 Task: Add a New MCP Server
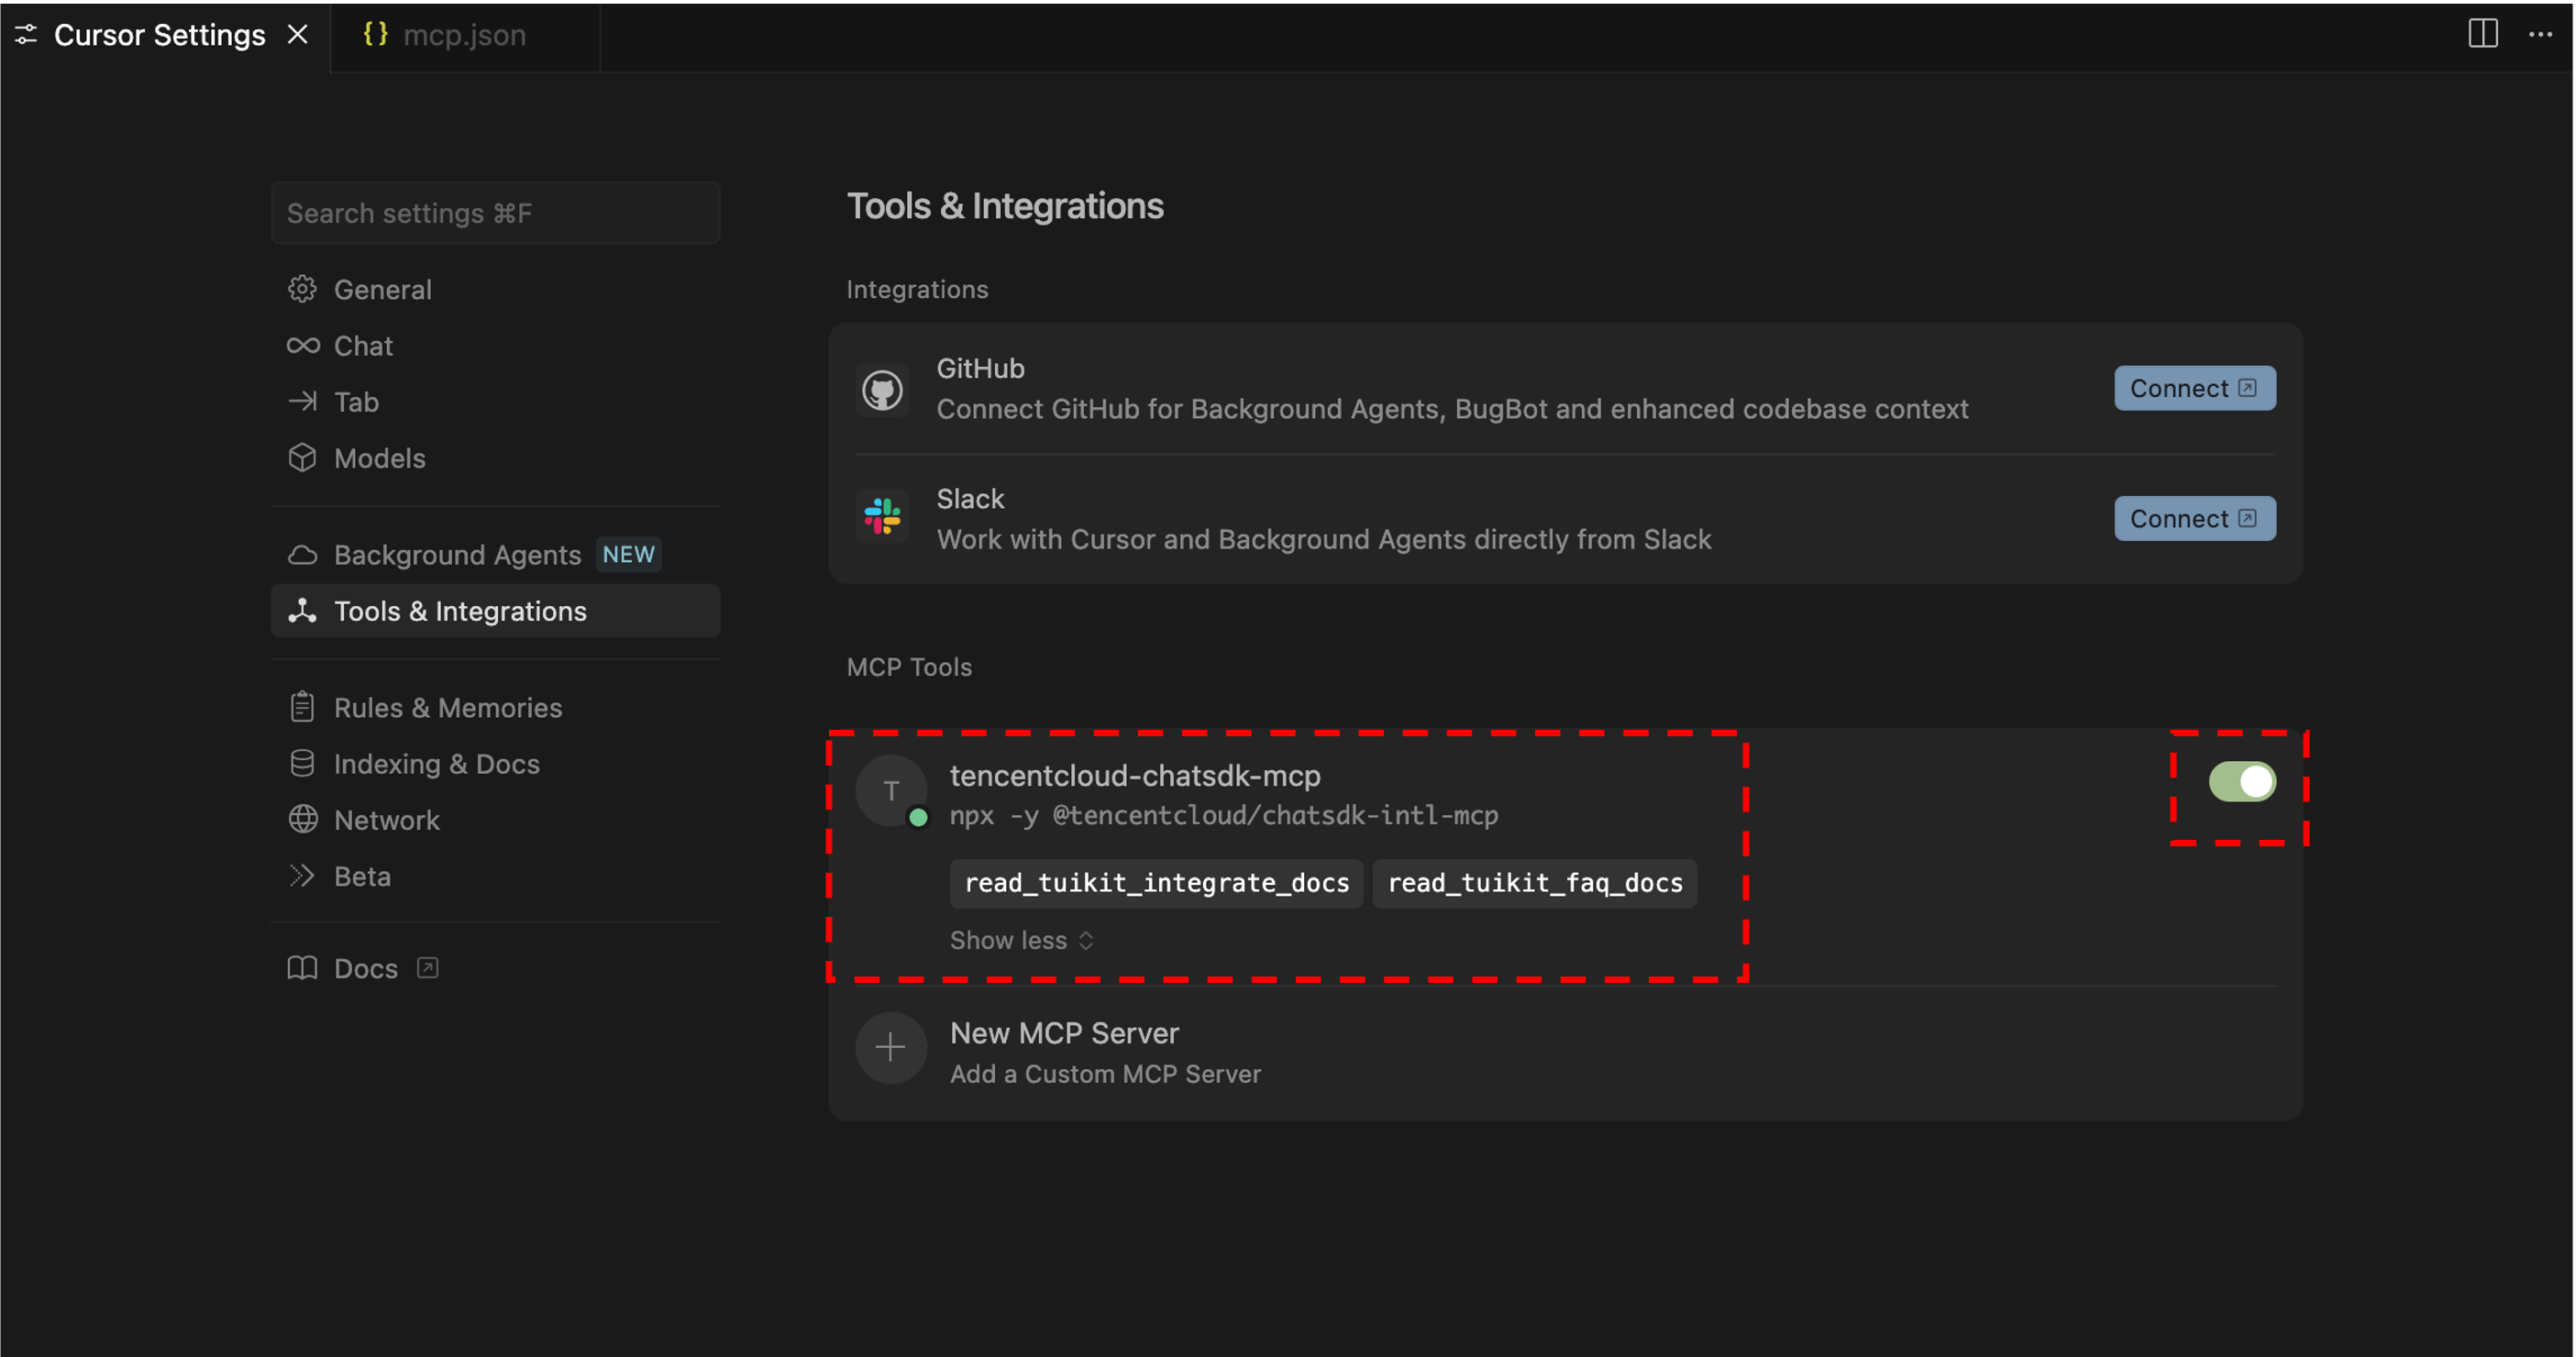(1564, 1051)
